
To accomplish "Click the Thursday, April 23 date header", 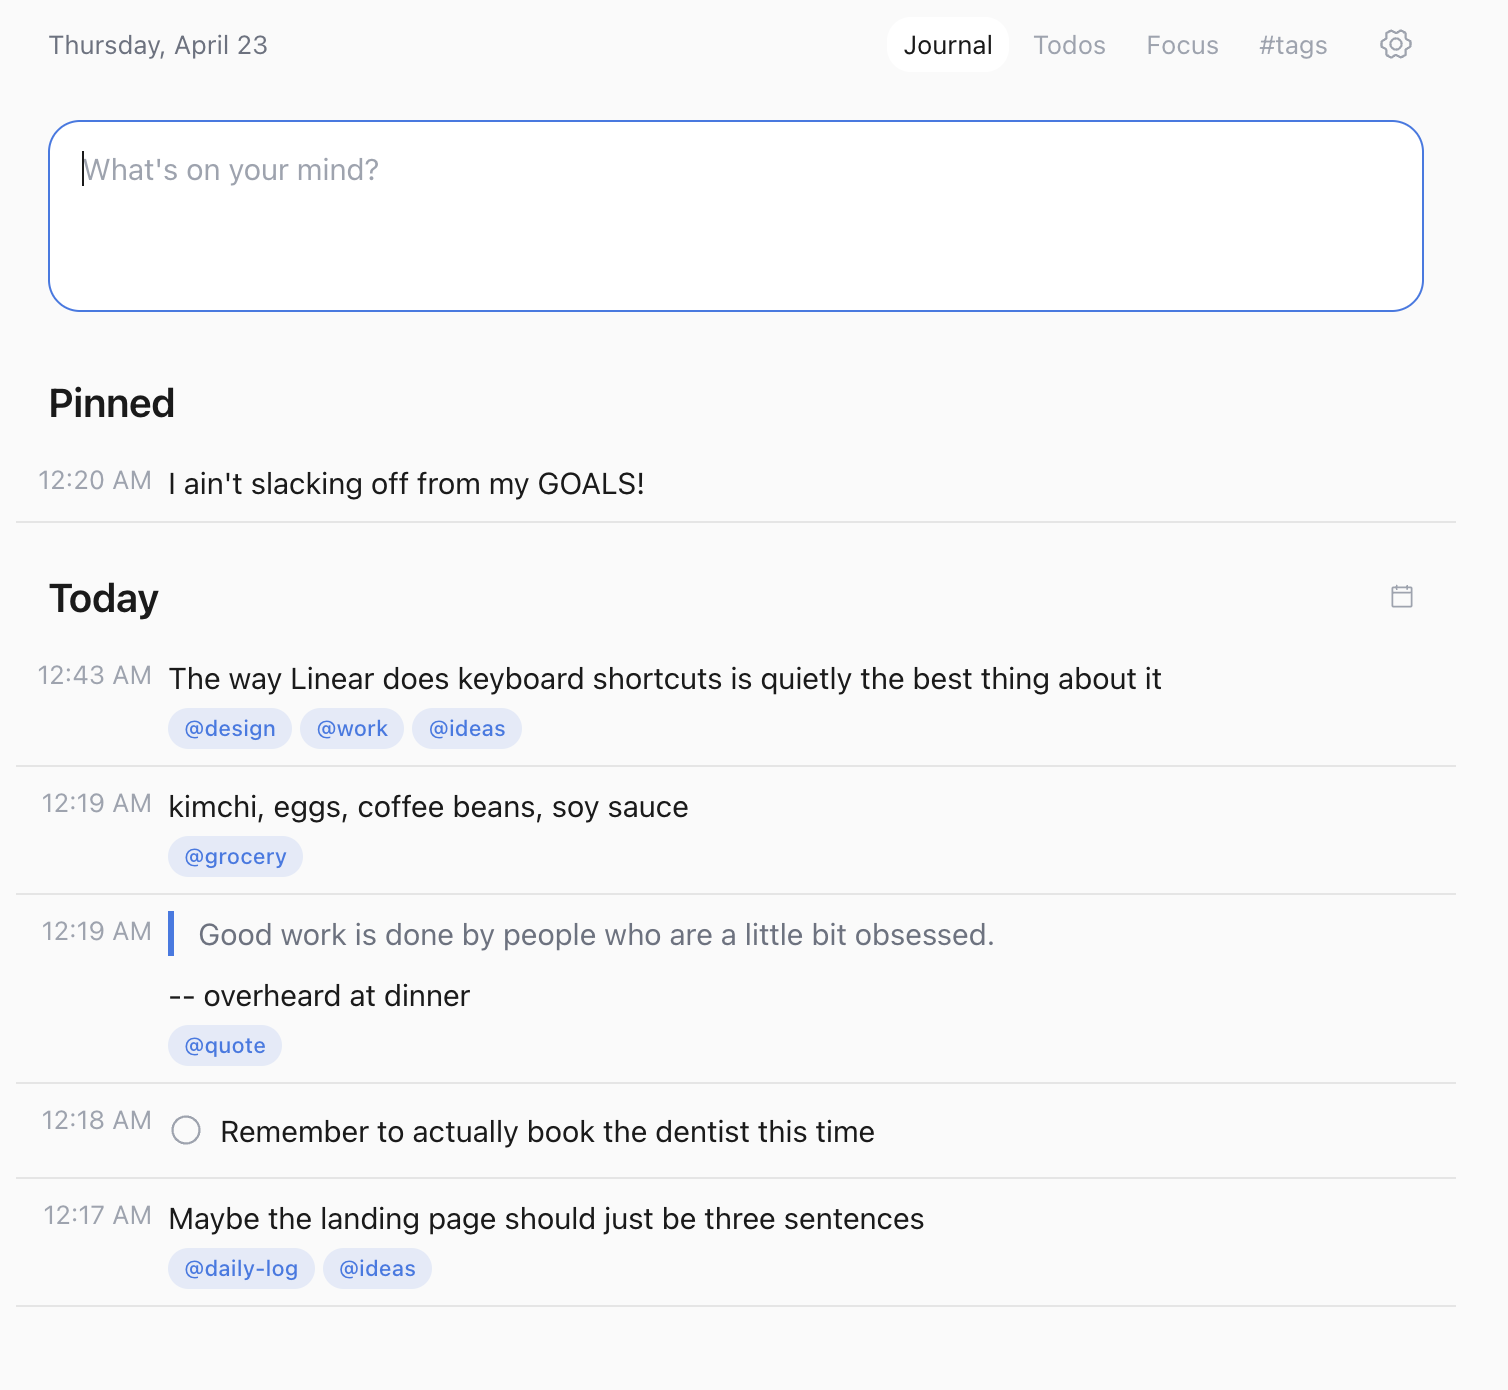I will point(158,45).
